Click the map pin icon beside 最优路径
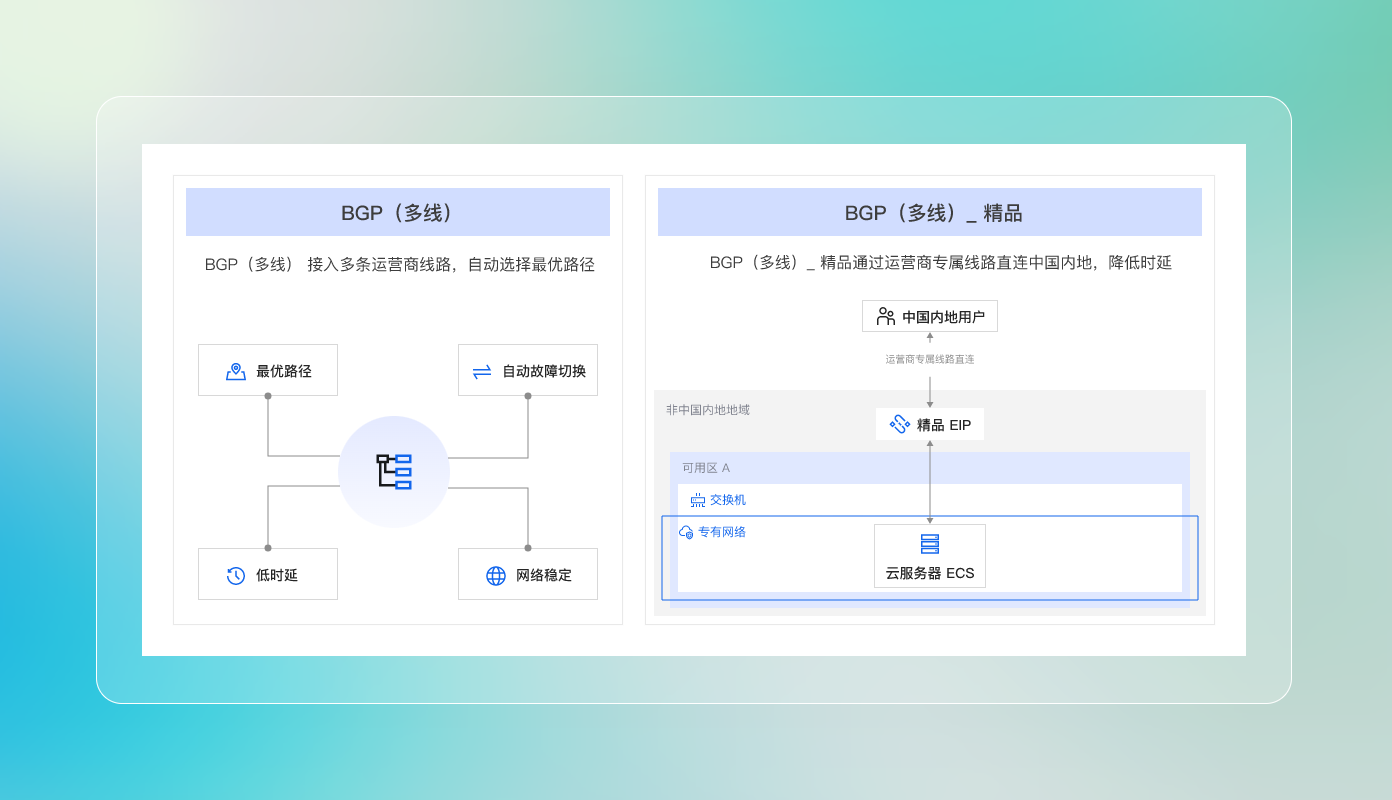The width and height of the screenshot is (1392, 800). [x=236, y=371]
